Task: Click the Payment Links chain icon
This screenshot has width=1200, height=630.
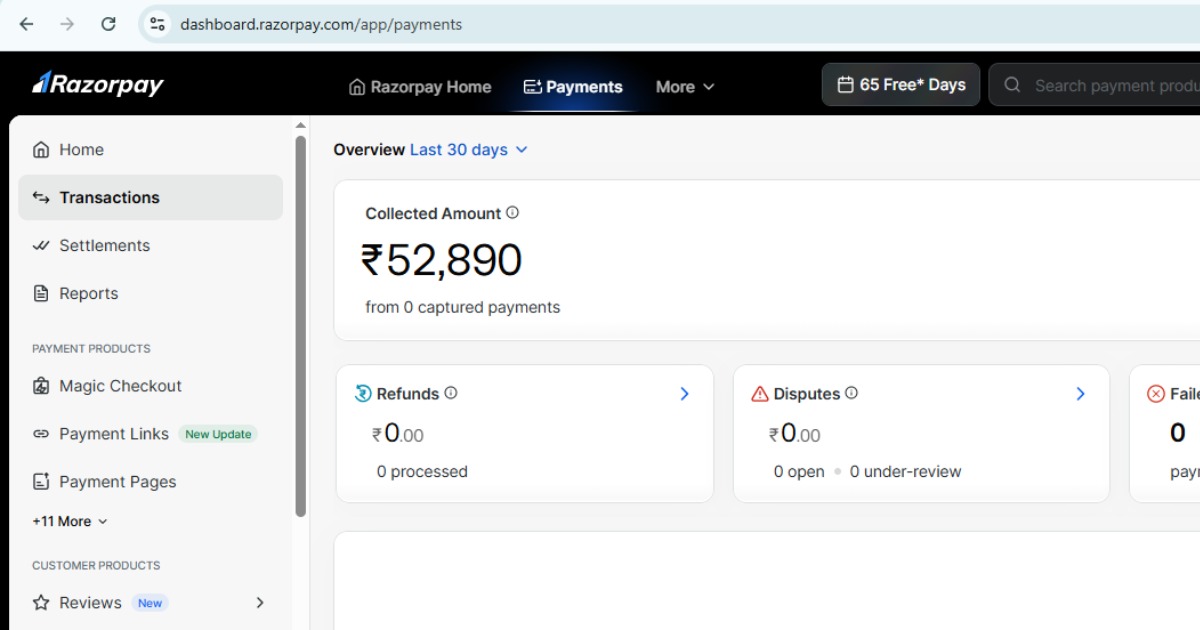Action: (41, 434)
